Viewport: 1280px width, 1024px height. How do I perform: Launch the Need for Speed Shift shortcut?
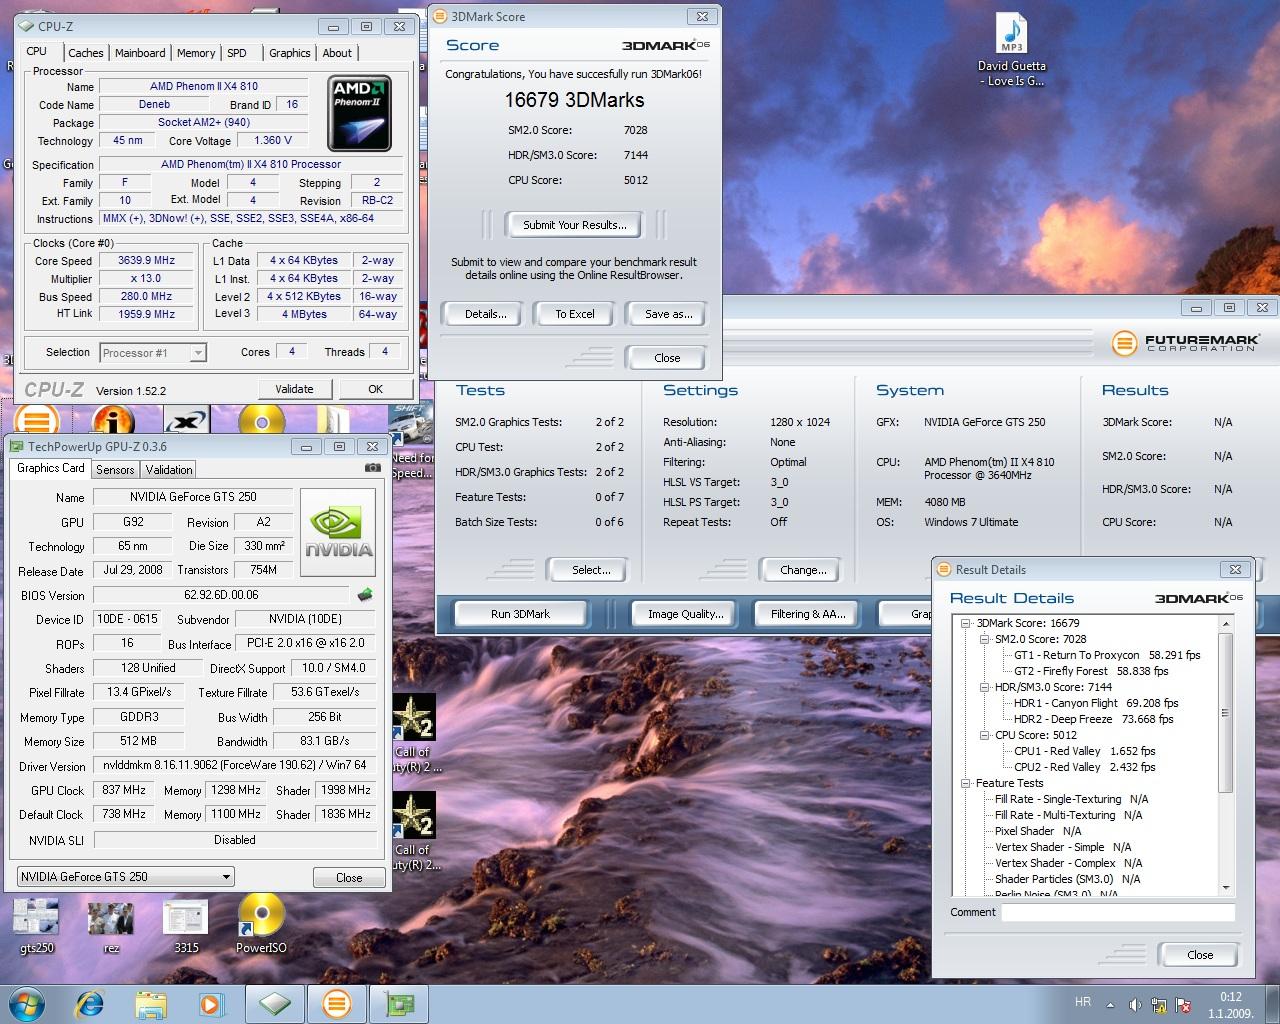411,440
